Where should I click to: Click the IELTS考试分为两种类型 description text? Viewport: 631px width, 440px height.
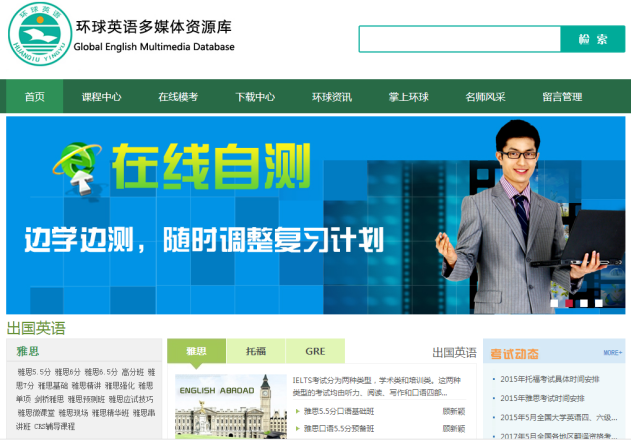coord(376,386)
